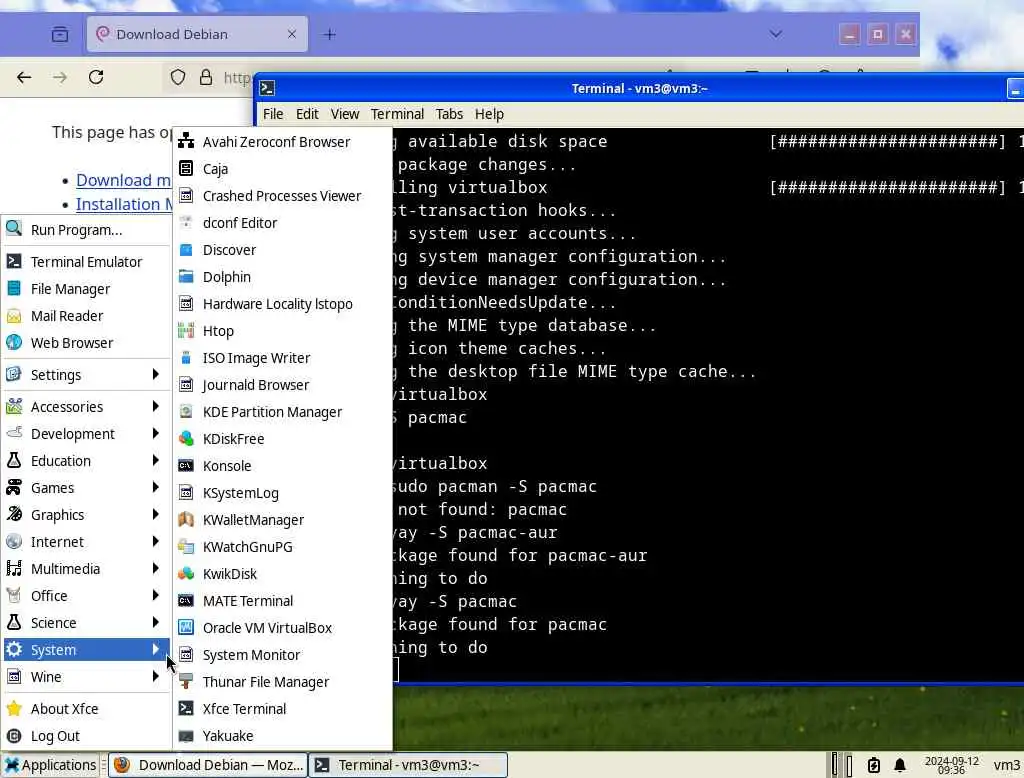Click notification bell in system tray

click(900, 765)
